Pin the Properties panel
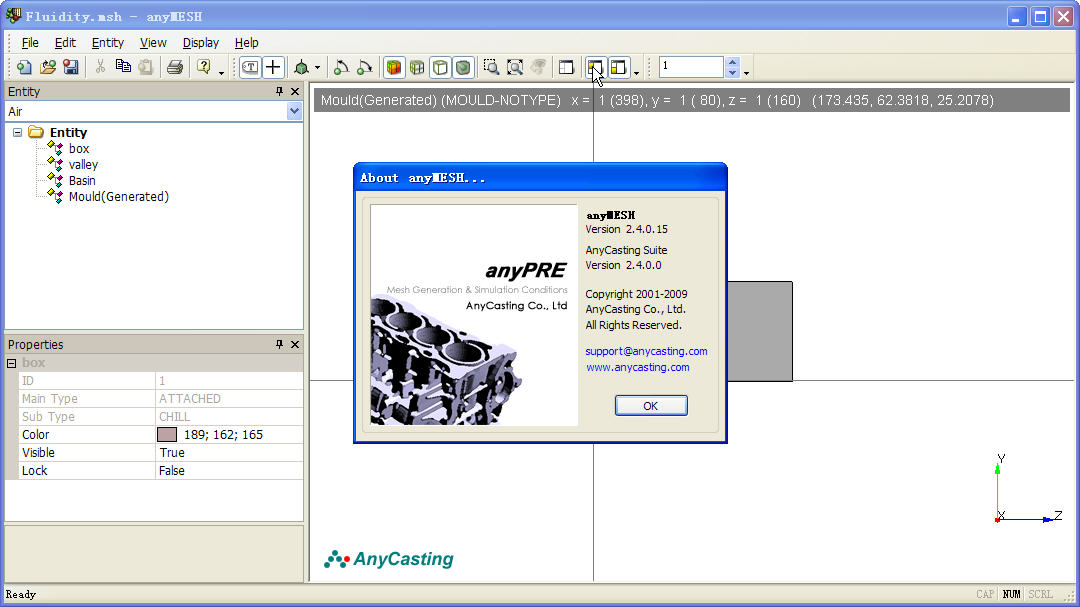Screen dimensions: 1080x607 (x=279, y=344)
